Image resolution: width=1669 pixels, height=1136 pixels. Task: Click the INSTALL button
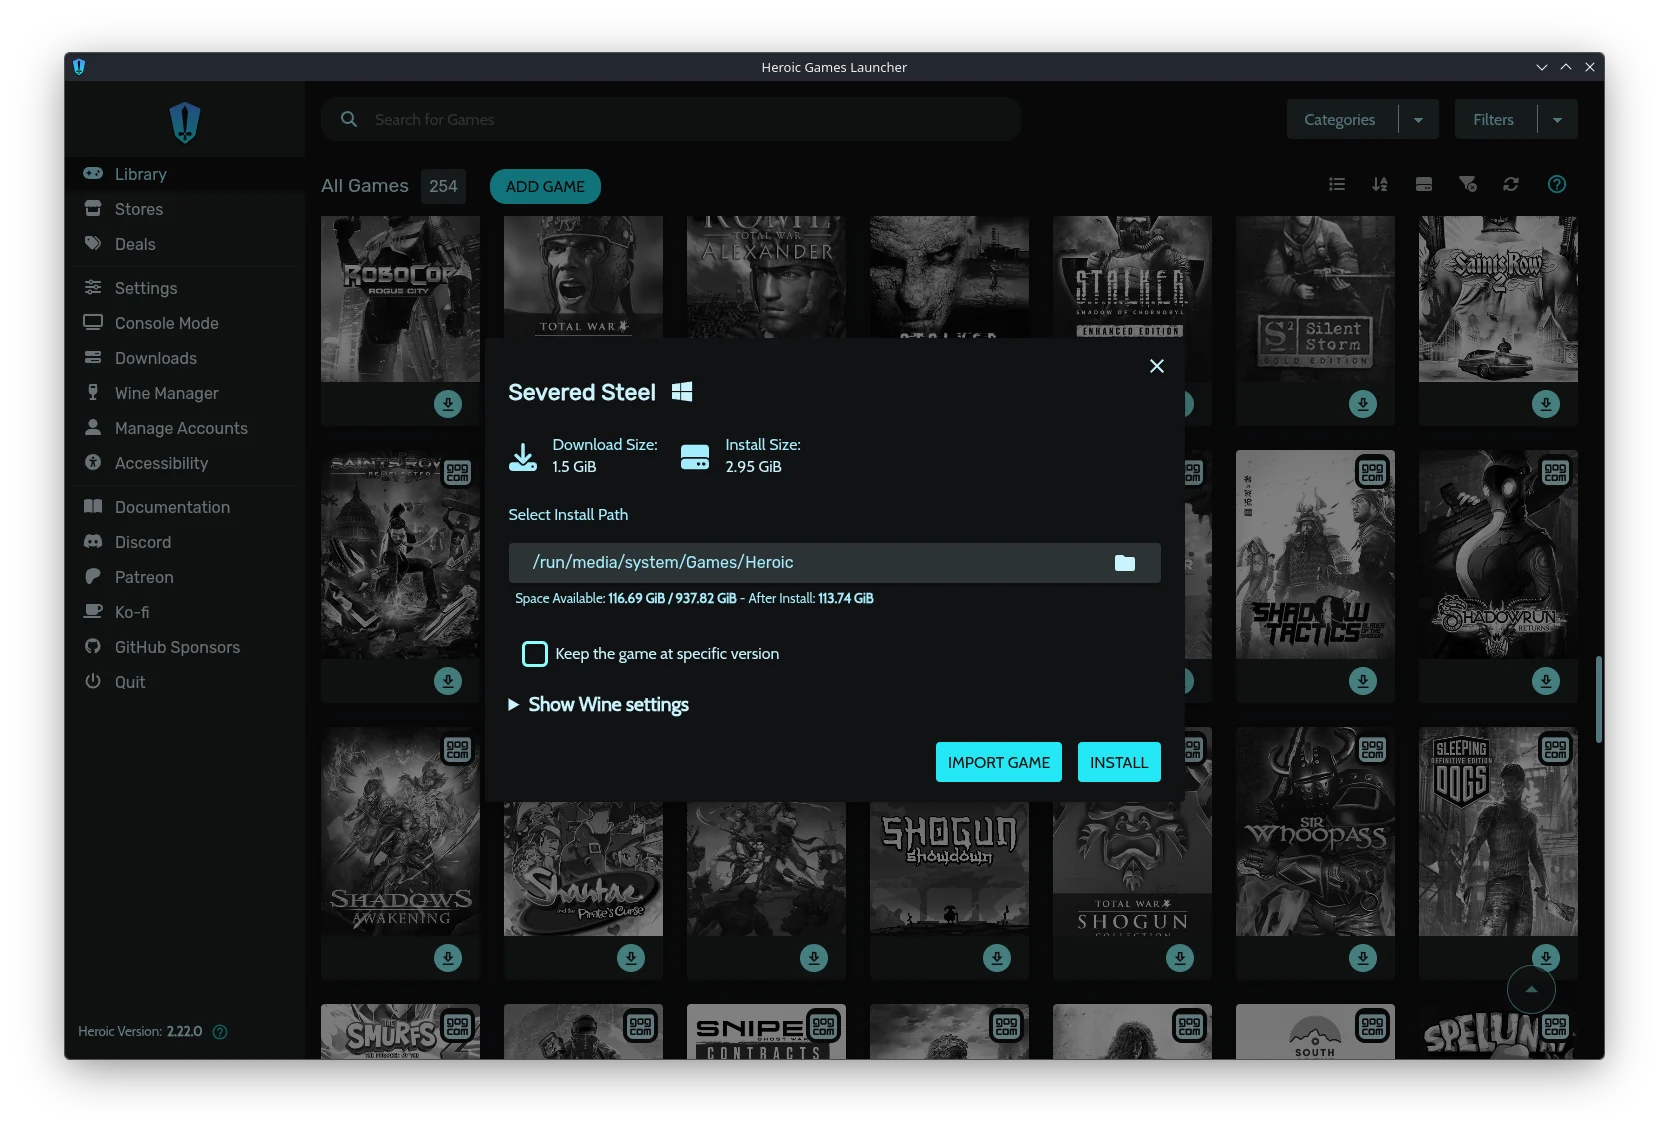[x=1119, y=762]
